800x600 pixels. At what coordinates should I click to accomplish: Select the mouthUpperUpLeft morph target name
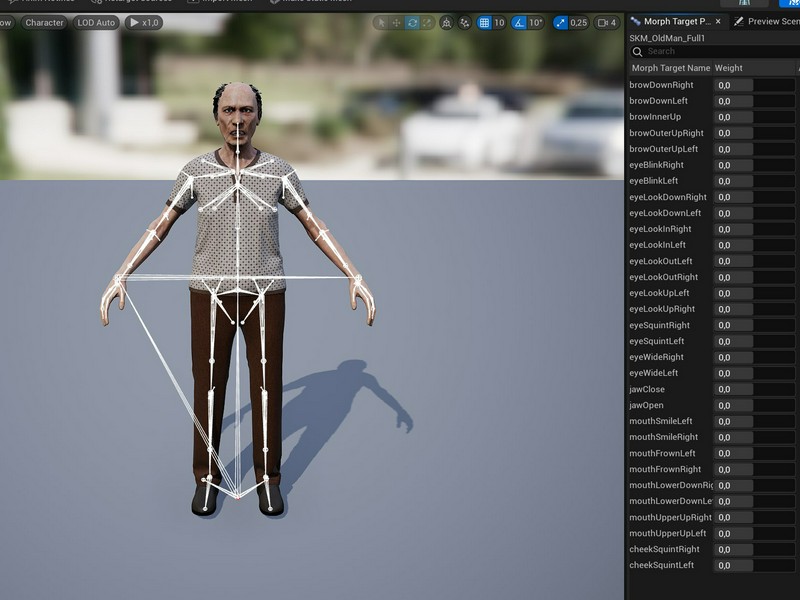point(667,533)
